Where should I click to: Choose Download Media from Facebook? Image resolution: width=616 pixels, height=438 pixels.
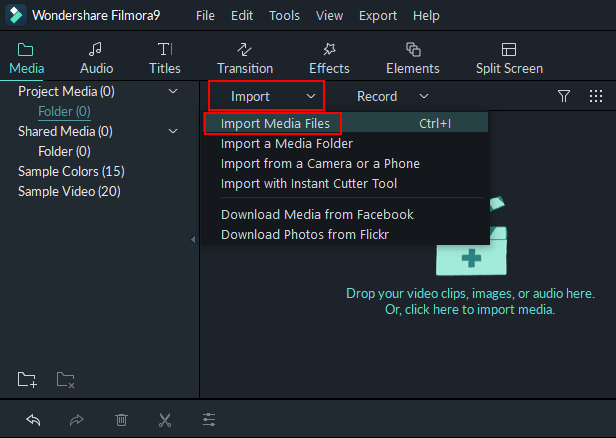pyautogui.click(x=346, y=214)
